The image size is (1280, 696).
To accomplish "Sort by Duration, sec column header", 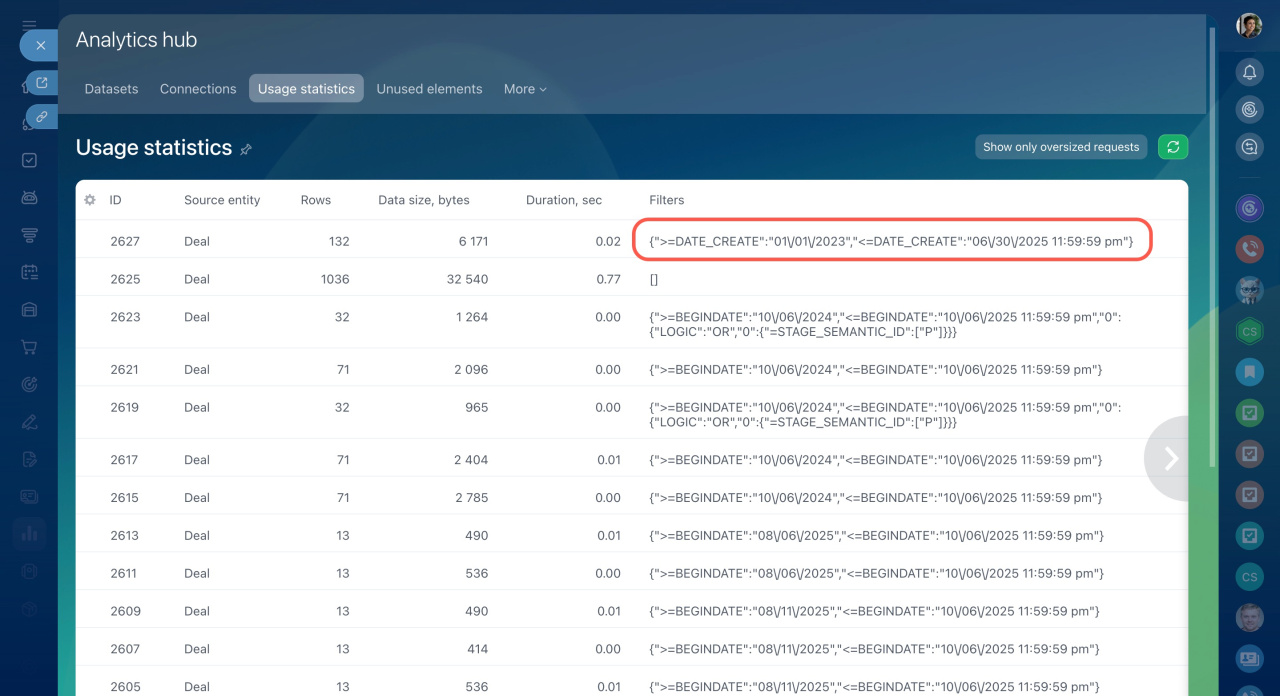I will (564, 200).
